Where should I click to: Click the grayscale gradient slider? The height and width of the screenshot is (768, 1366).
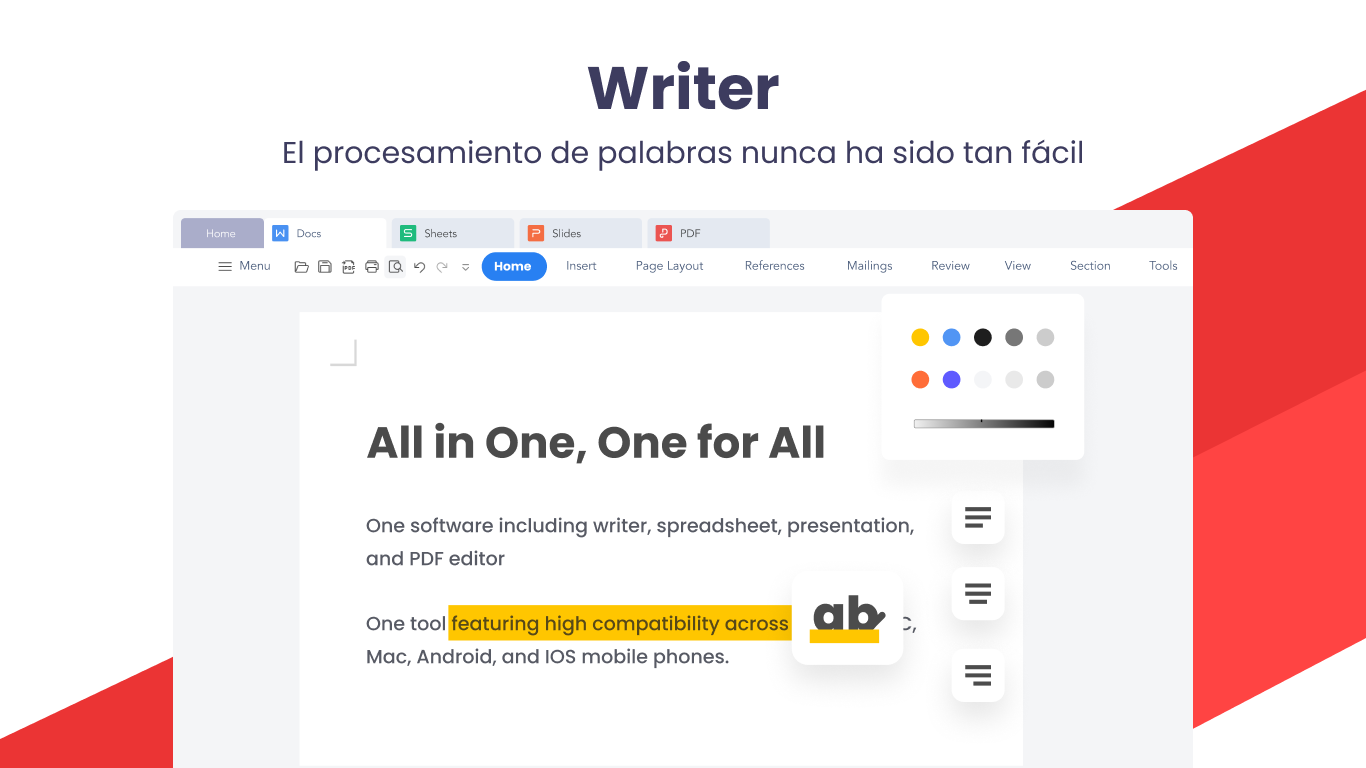984,424
